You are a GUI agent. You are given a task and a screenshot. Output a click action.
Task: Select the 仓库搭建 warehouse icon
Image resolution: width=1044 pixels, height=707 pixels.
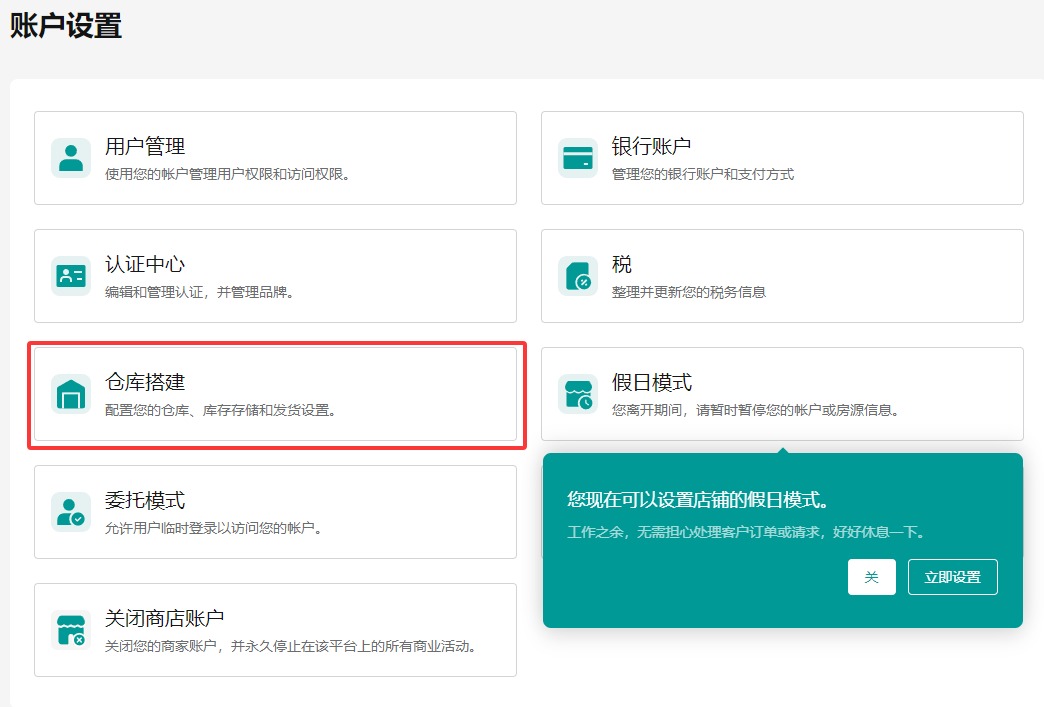pyautogui.click(x=69, y=394)
